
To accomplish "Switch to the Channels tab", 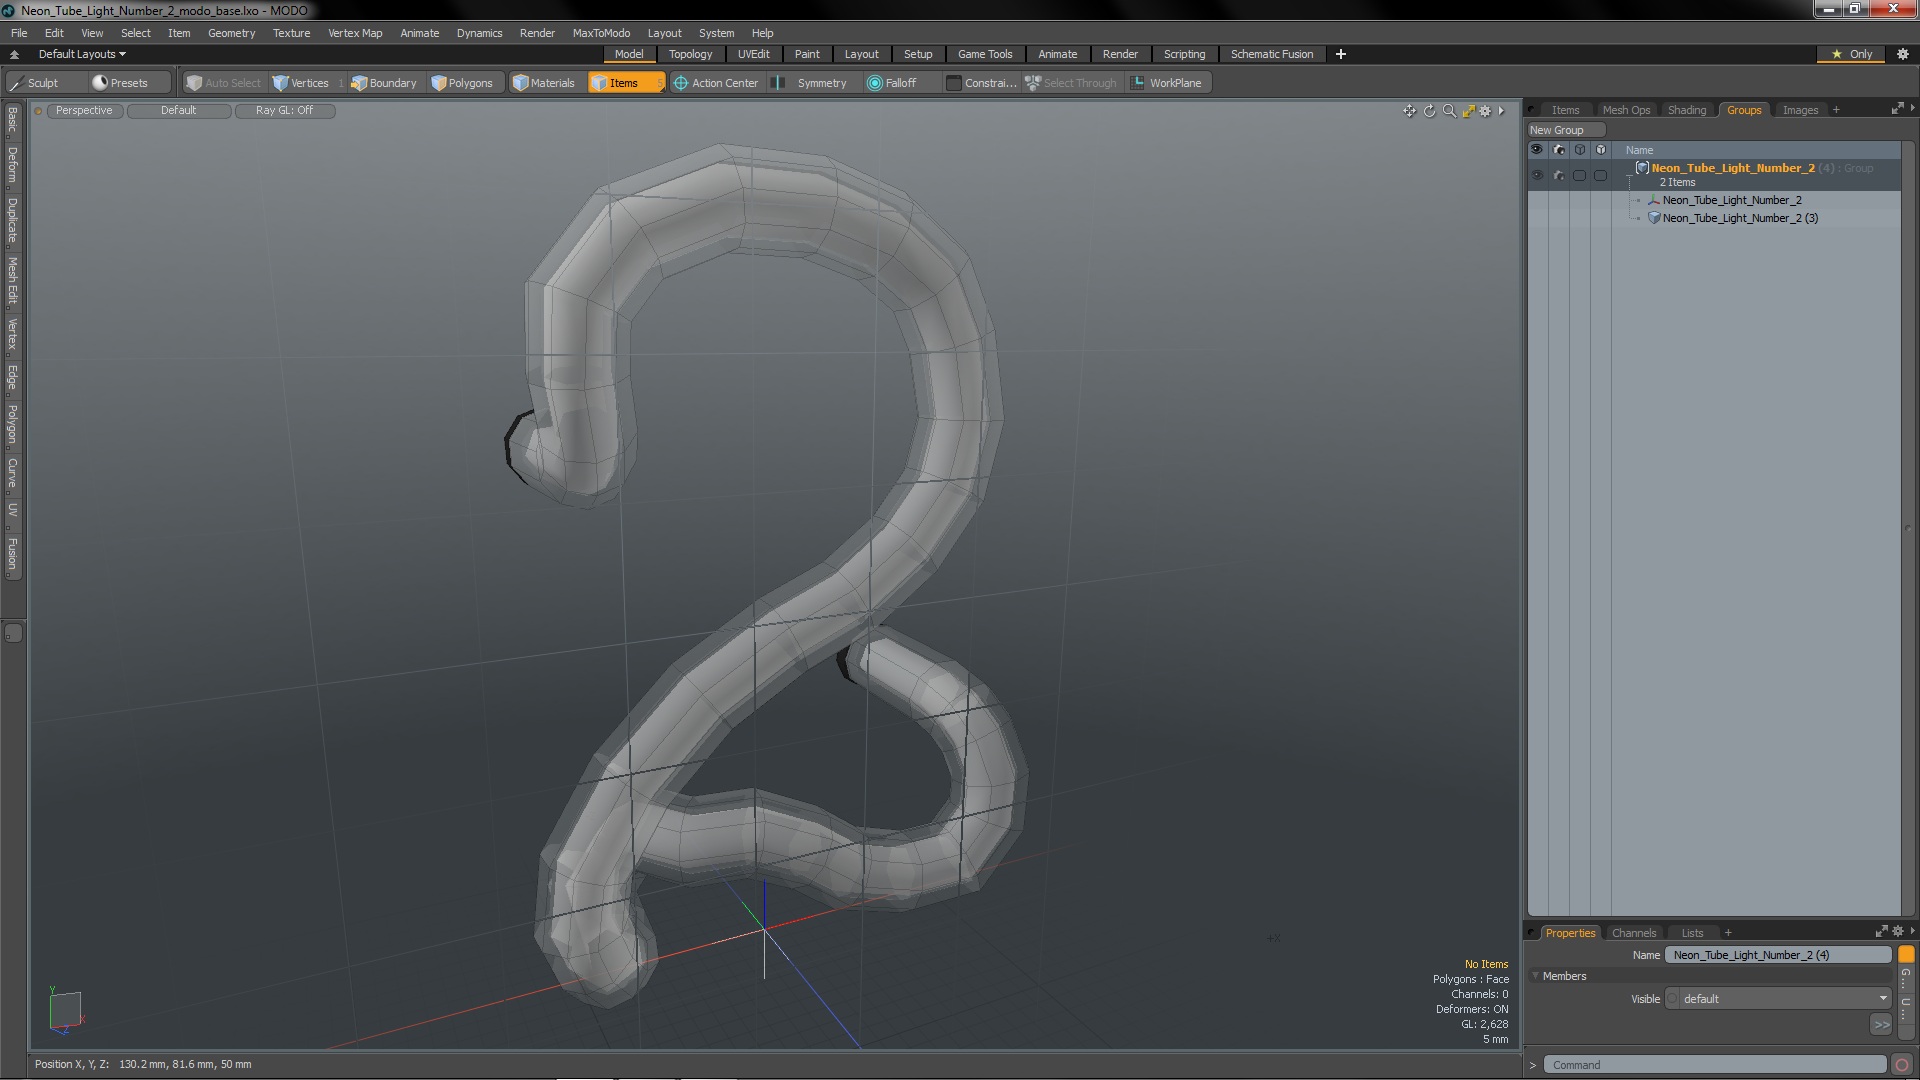I will (1634, 933).
